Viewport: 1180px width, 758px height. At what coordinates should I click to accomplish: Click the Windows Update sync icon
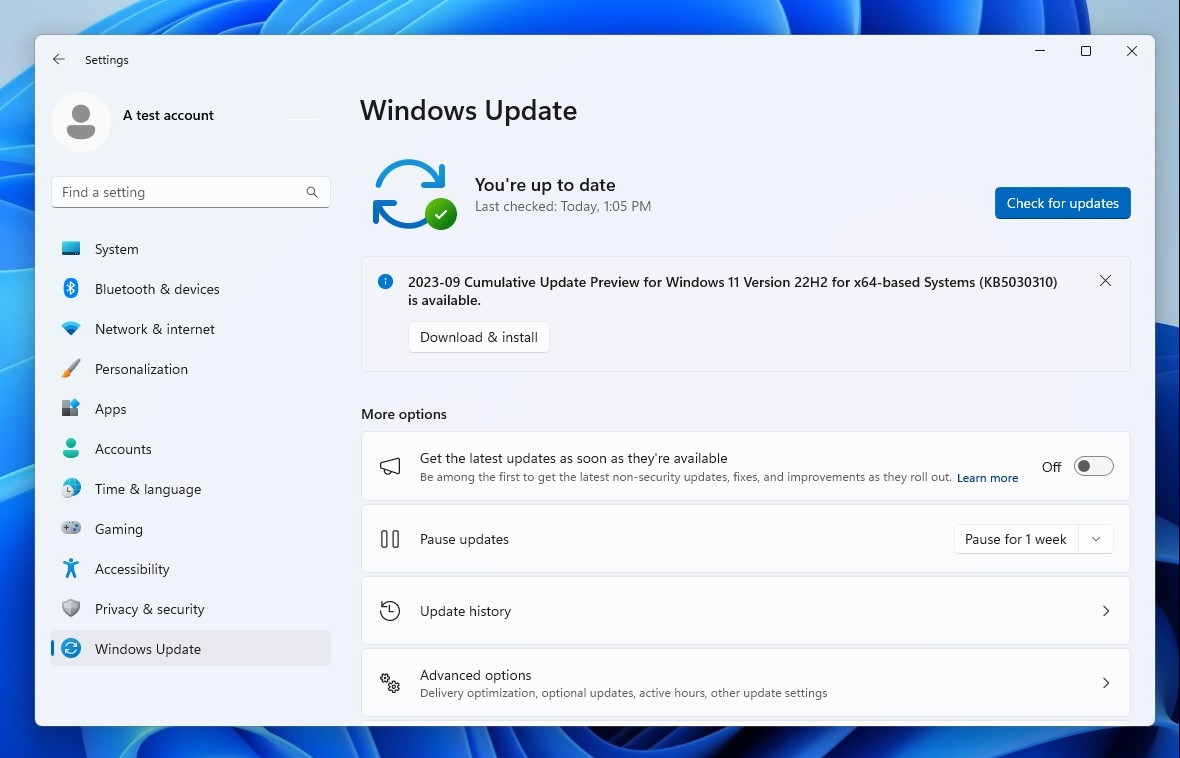71,648
